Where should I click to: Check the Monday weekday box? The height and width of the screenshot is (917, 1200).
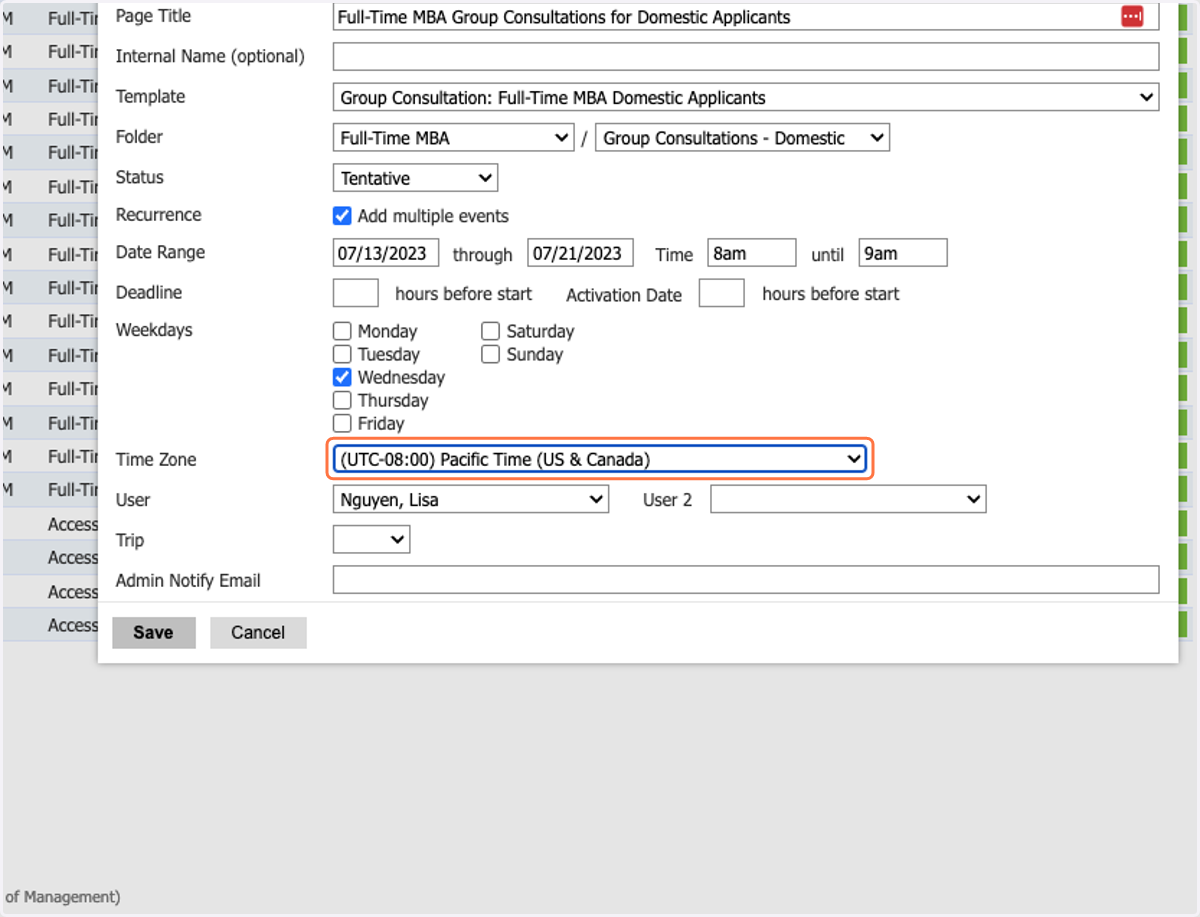coord(342,331)
